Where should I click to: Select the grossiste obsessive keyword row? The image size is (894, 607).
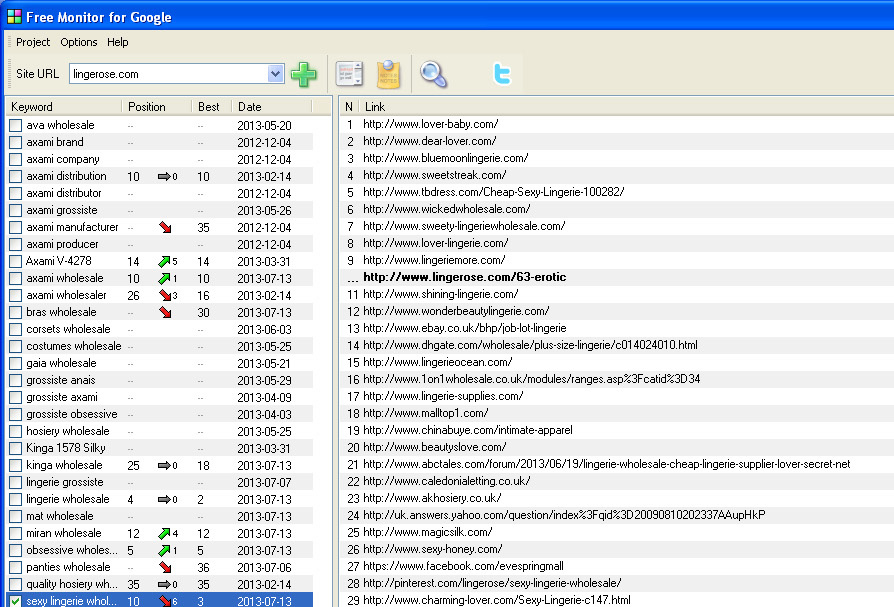(160, 414)
